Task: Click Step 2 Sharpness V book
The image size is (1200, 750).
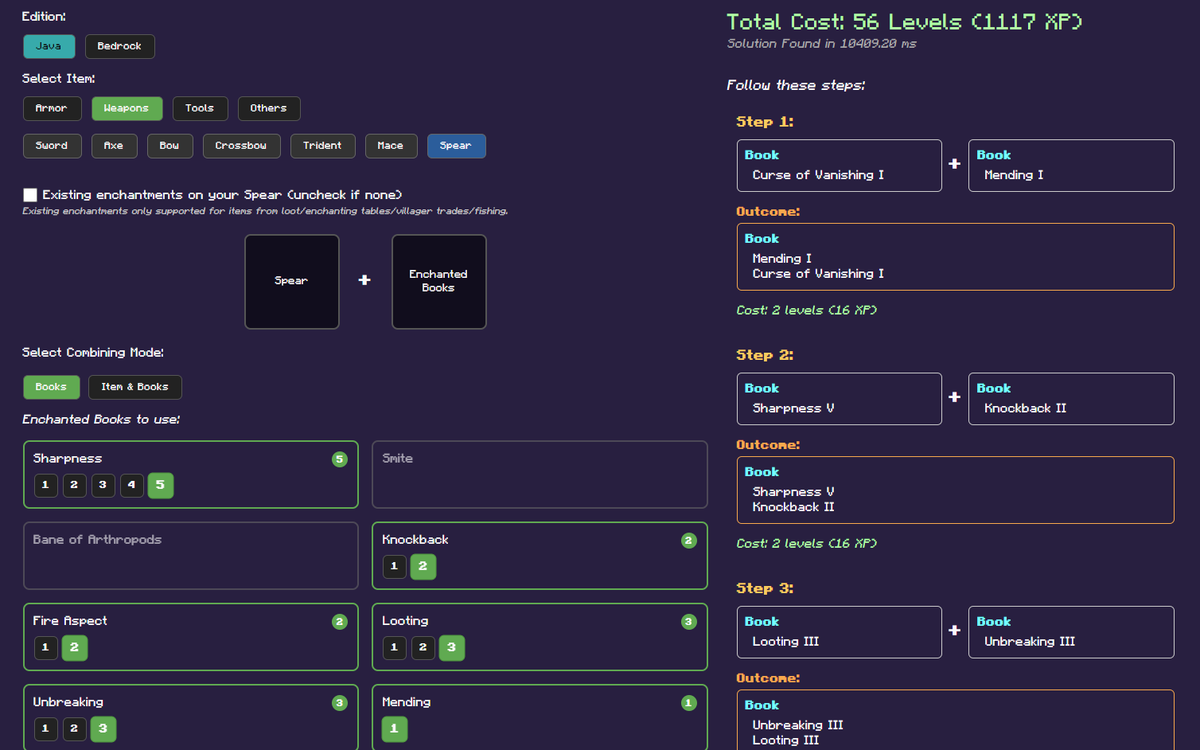Action: click(x=839, y=398)
